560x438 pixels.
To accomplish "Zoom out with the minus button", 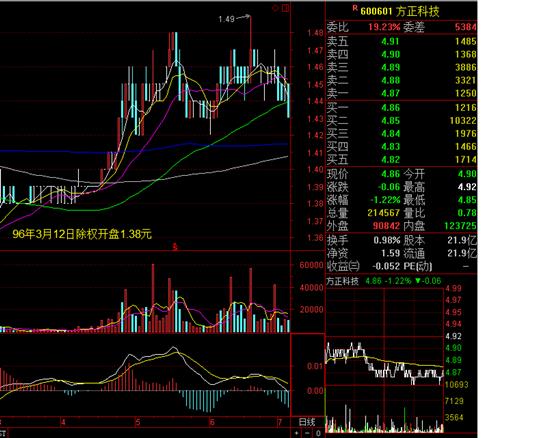I will coord(307,433).
